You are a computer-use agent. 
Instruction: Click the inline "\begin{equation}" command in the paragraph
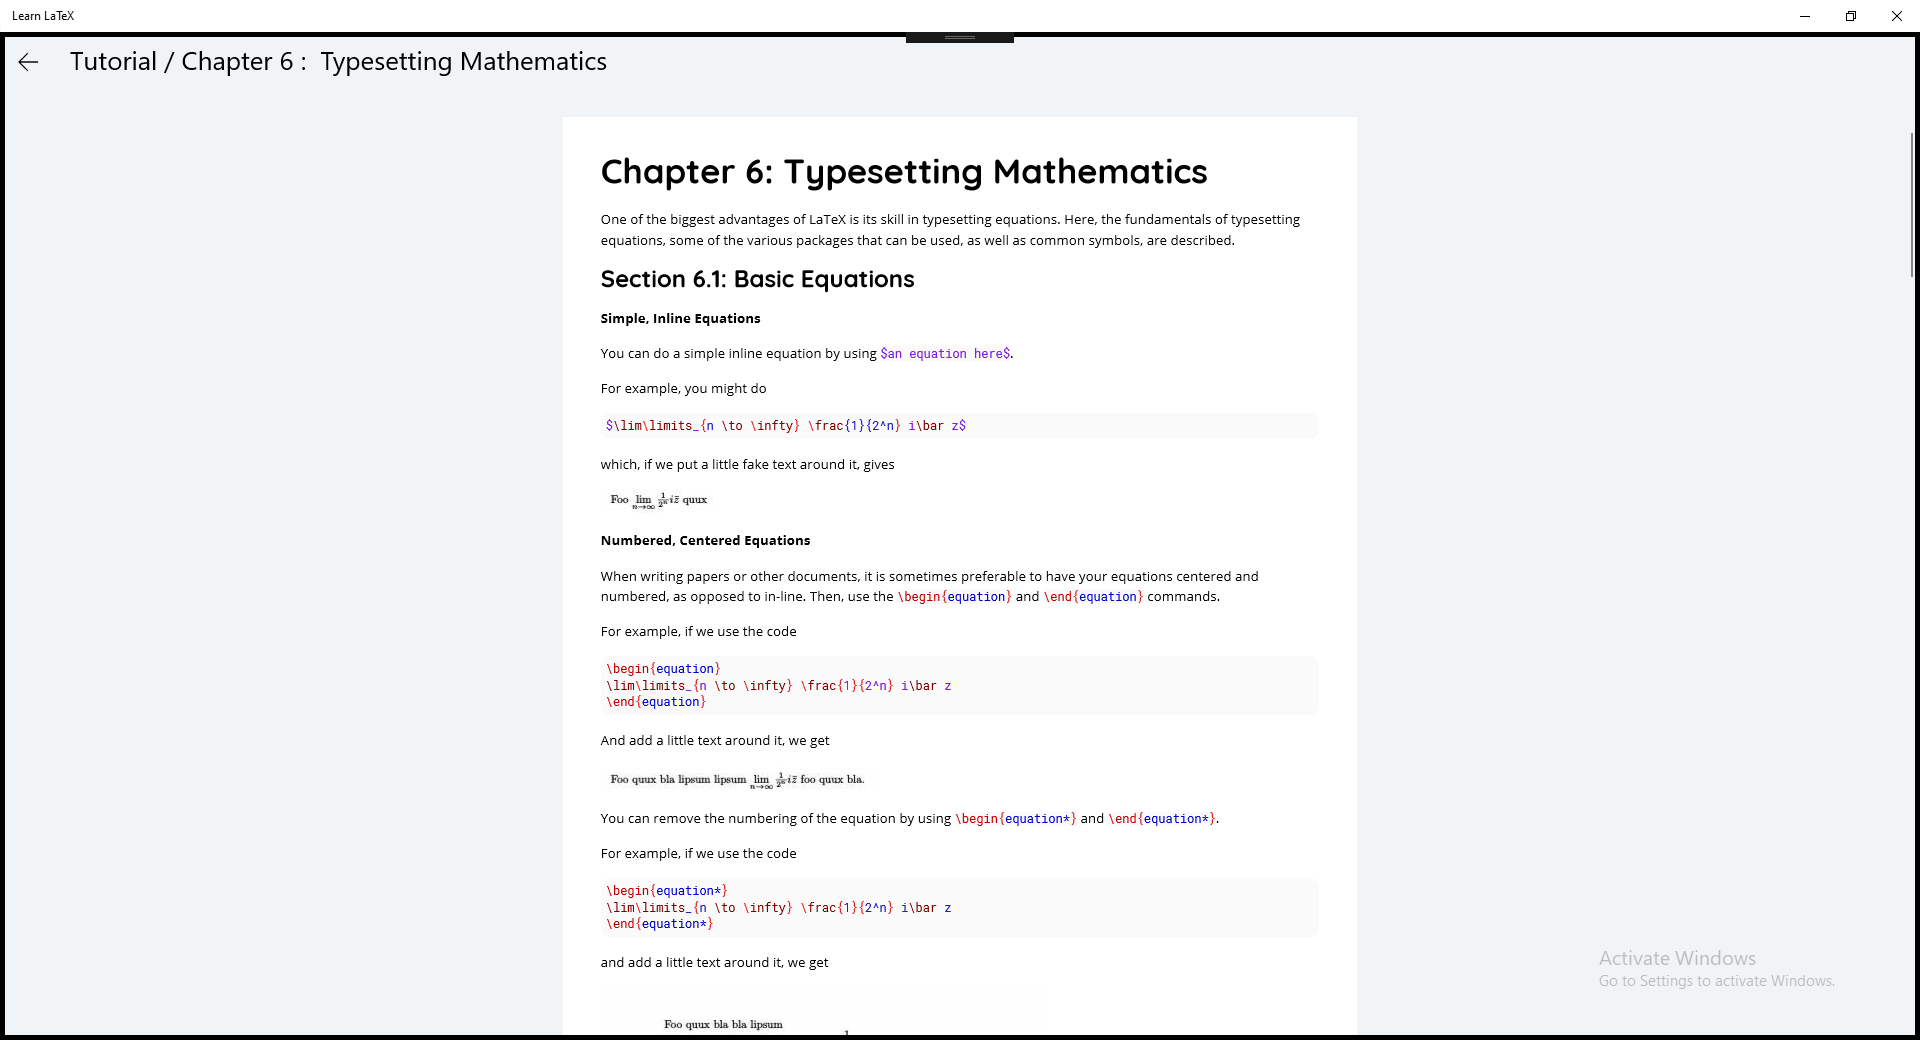(x=955, y=597)
